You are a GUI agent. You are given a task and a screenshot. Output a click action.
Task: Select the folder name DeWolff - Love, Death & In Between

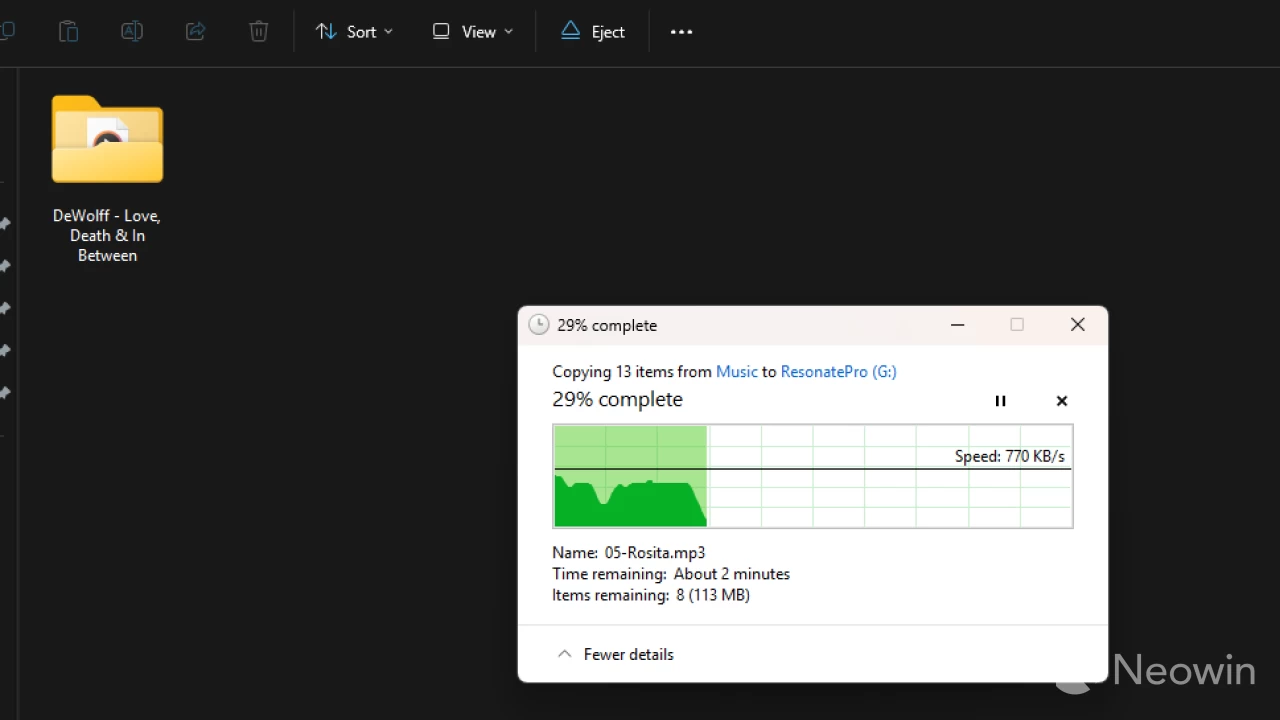pyautogui.click(x=107, y=236)
